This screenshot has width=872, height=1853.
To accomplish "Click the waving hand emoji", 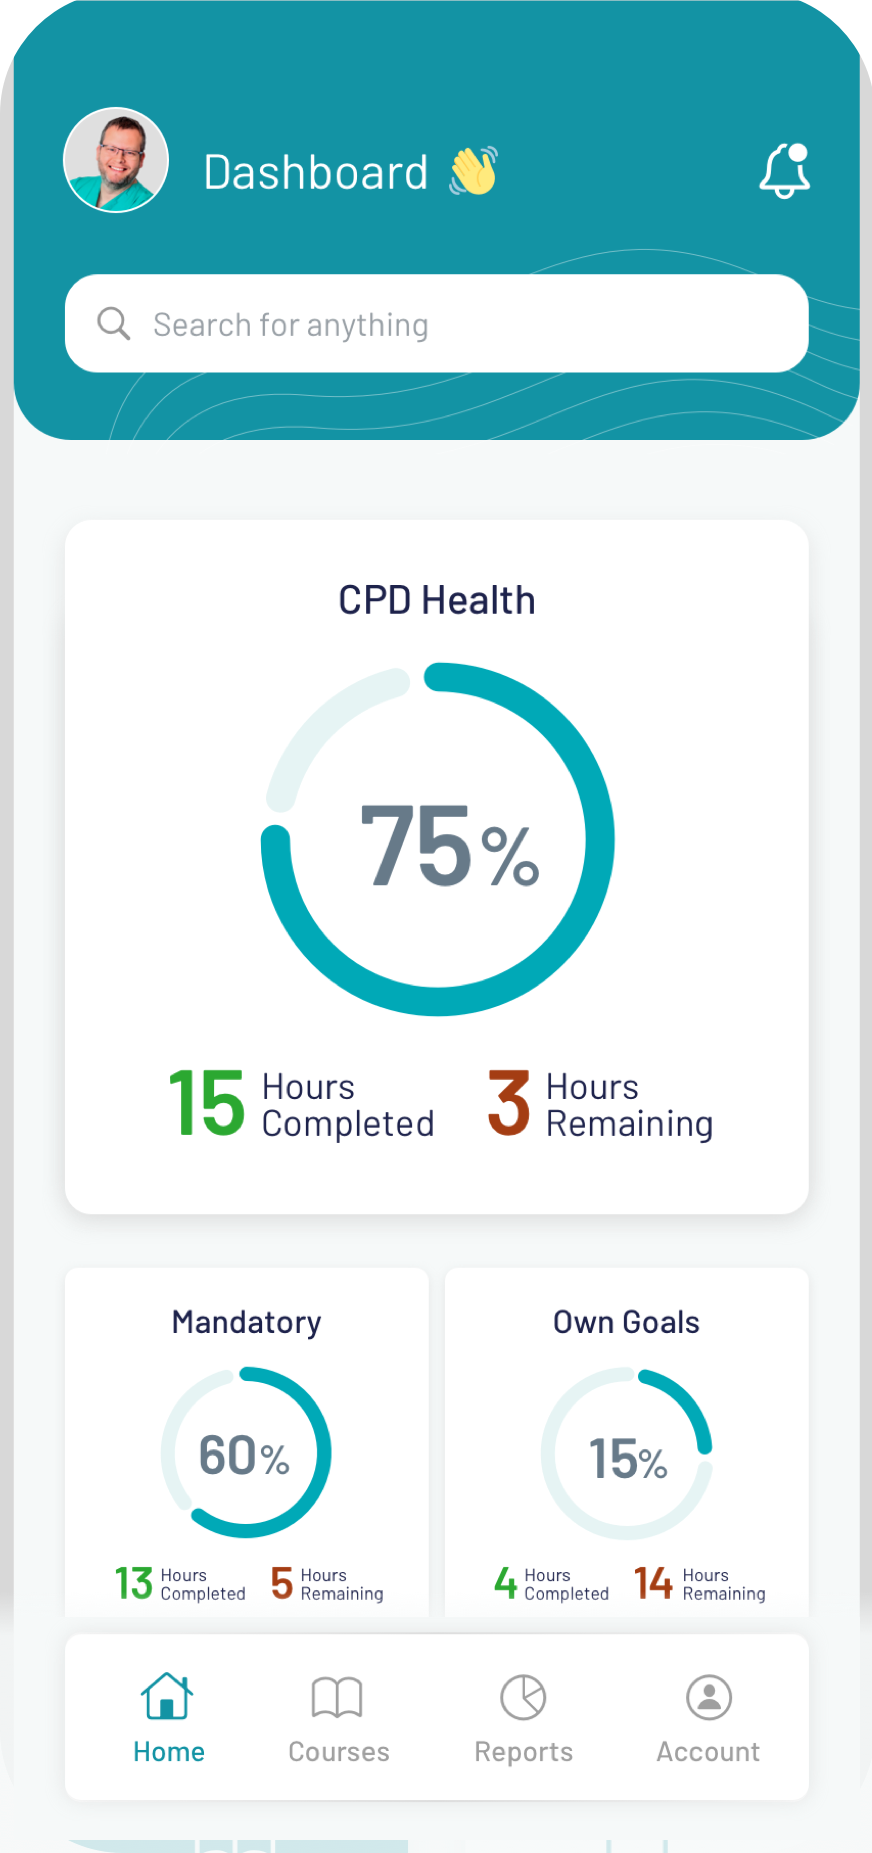I will [x=474, y=171].
